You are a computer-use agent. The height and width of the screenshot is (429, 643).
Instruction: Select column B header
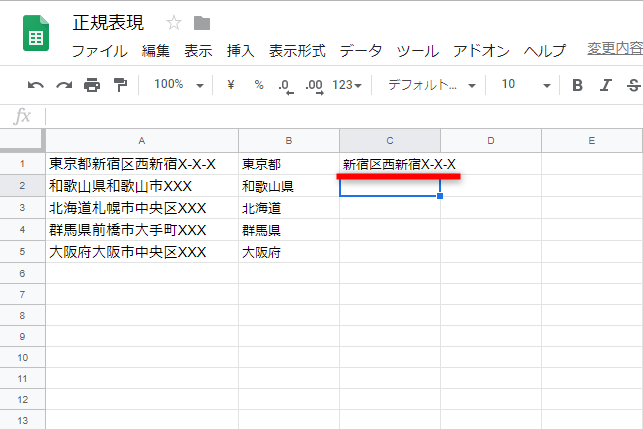coord(289,141)
